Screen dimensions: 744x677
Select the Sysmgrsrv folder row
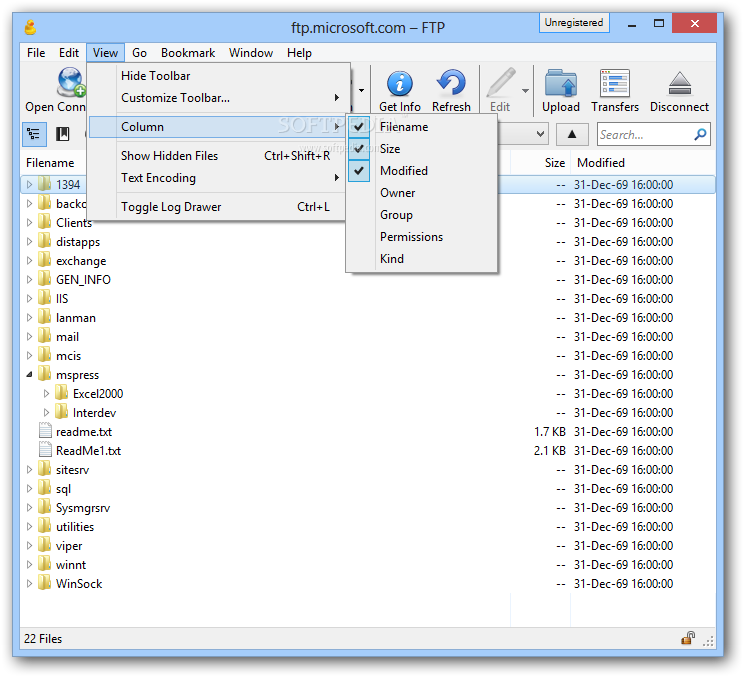tap(368, 508)
